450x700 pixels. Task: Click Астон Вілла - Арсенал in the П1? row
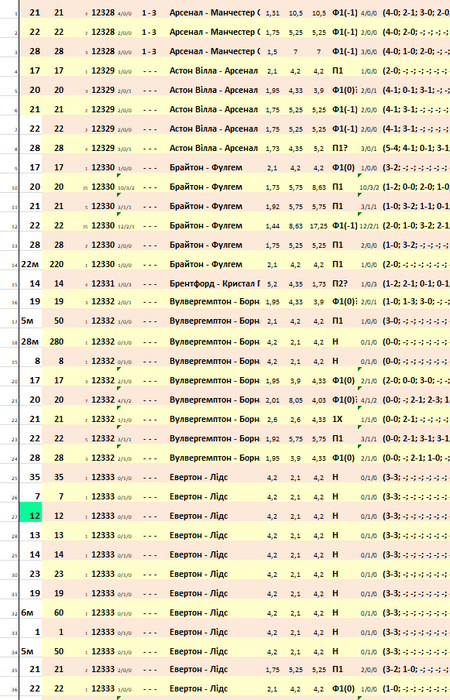tap(213, 148)
